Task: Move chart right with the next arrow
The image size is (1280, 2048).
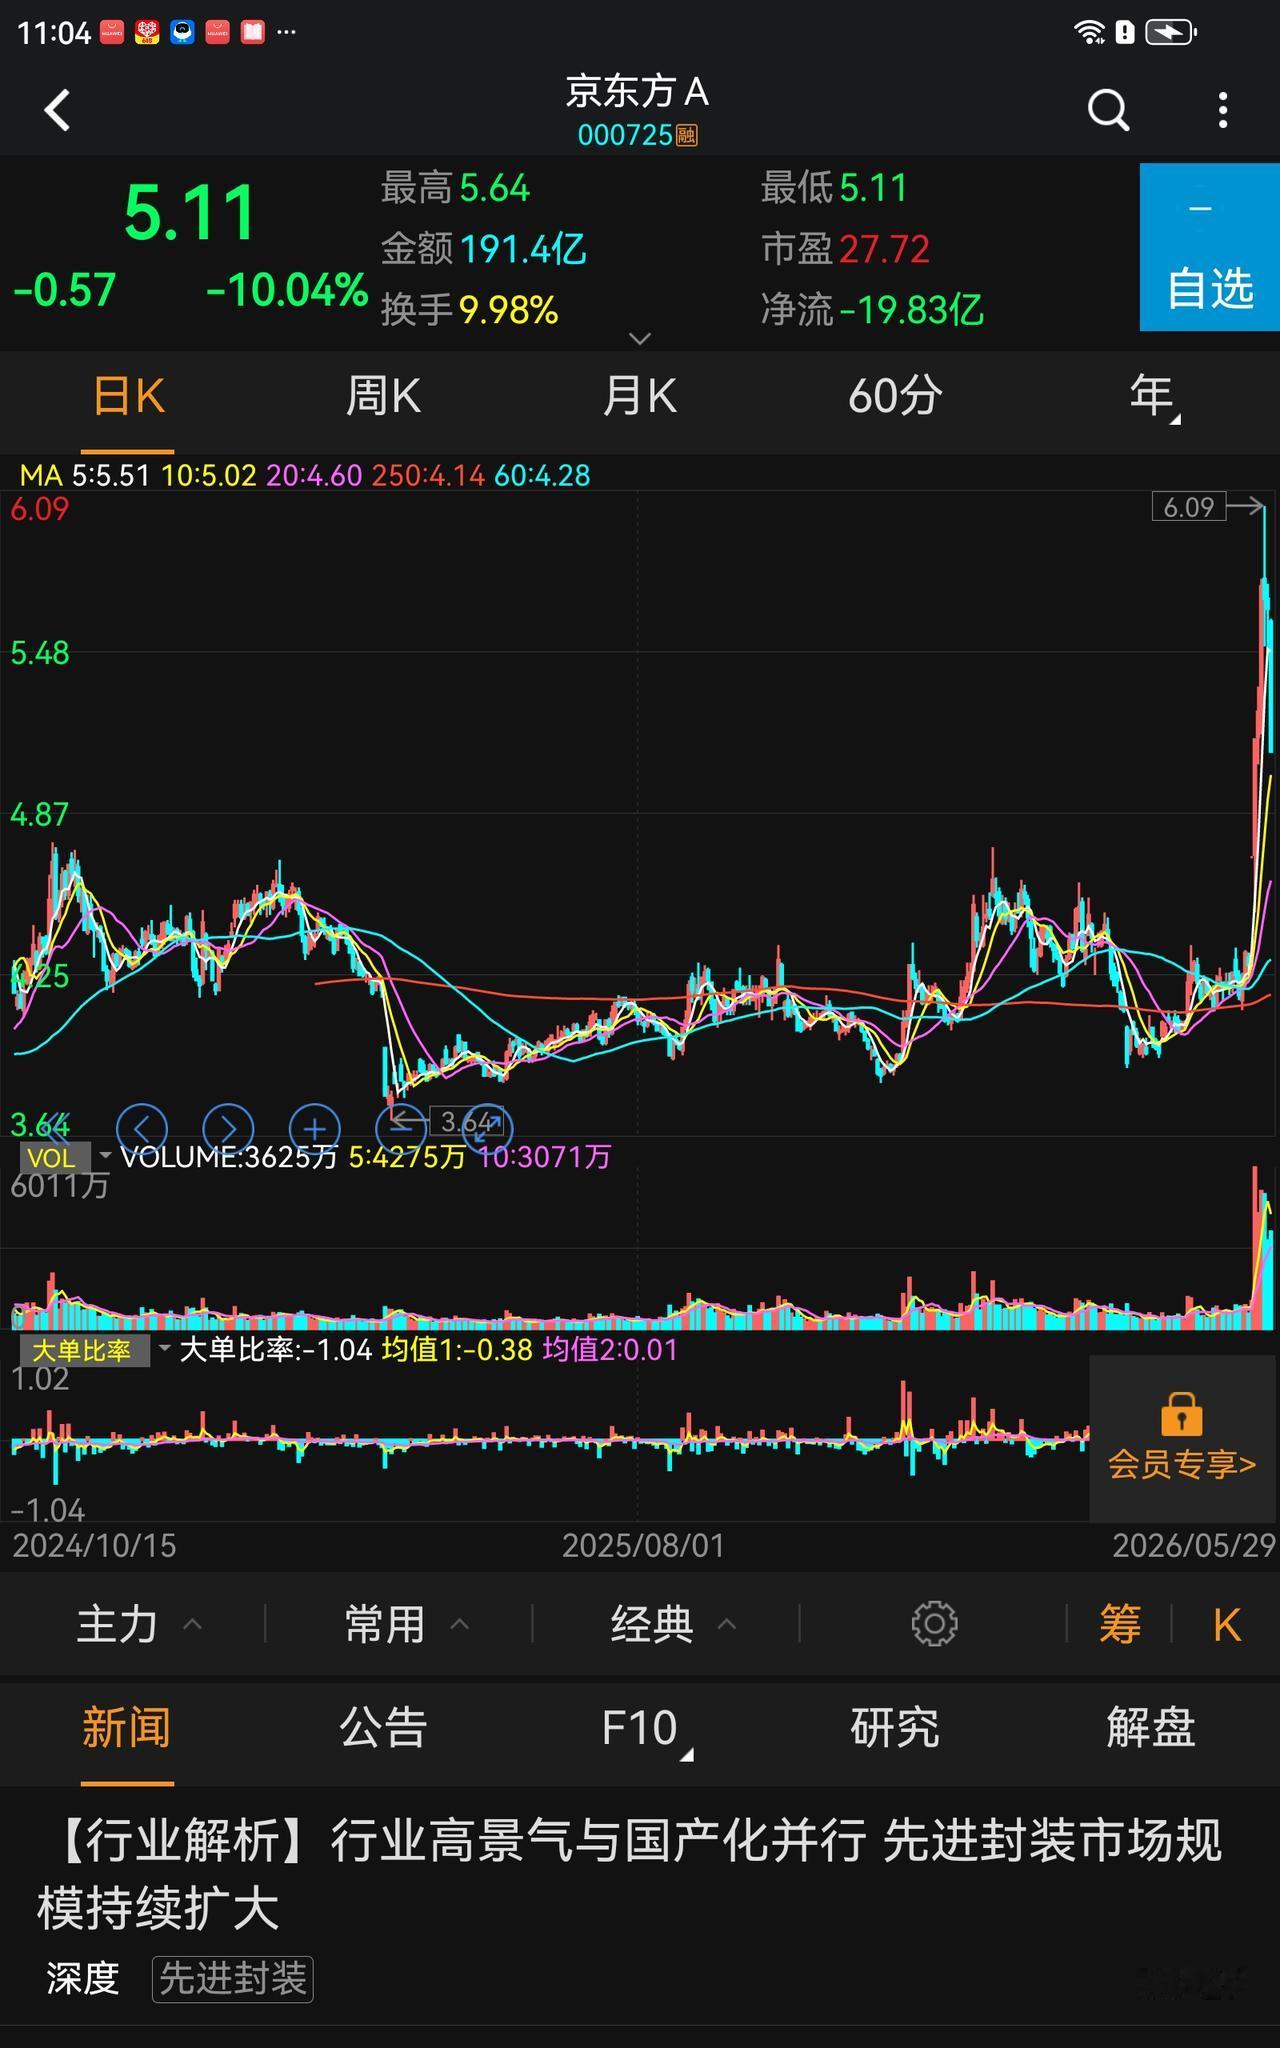Action: coord(228,1129)
